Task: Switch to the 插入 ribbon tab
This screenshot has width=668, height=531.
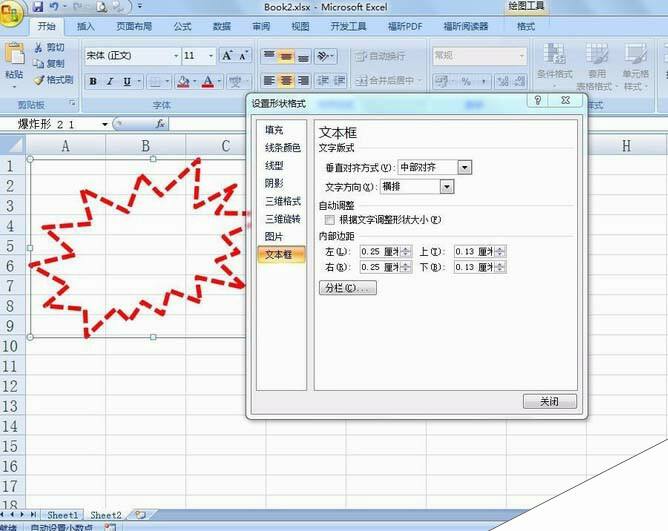Action: coord(86,26)
